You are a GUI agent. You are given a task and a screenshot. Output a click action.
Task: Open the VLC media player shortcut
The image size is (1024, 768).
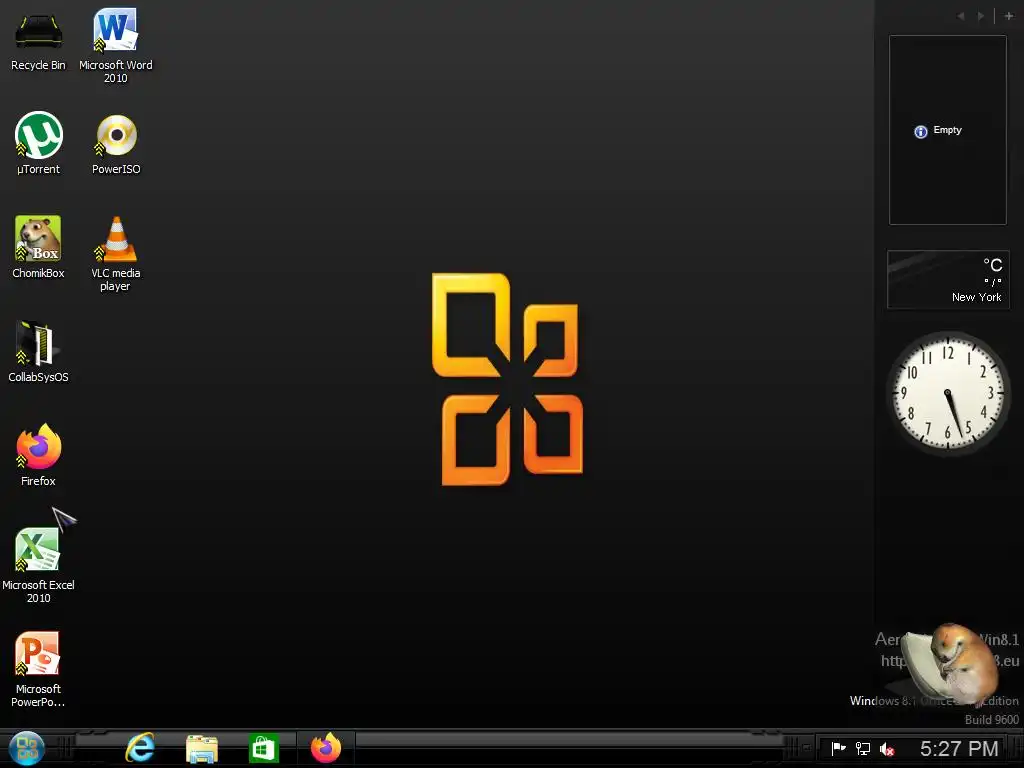[116, 253]
